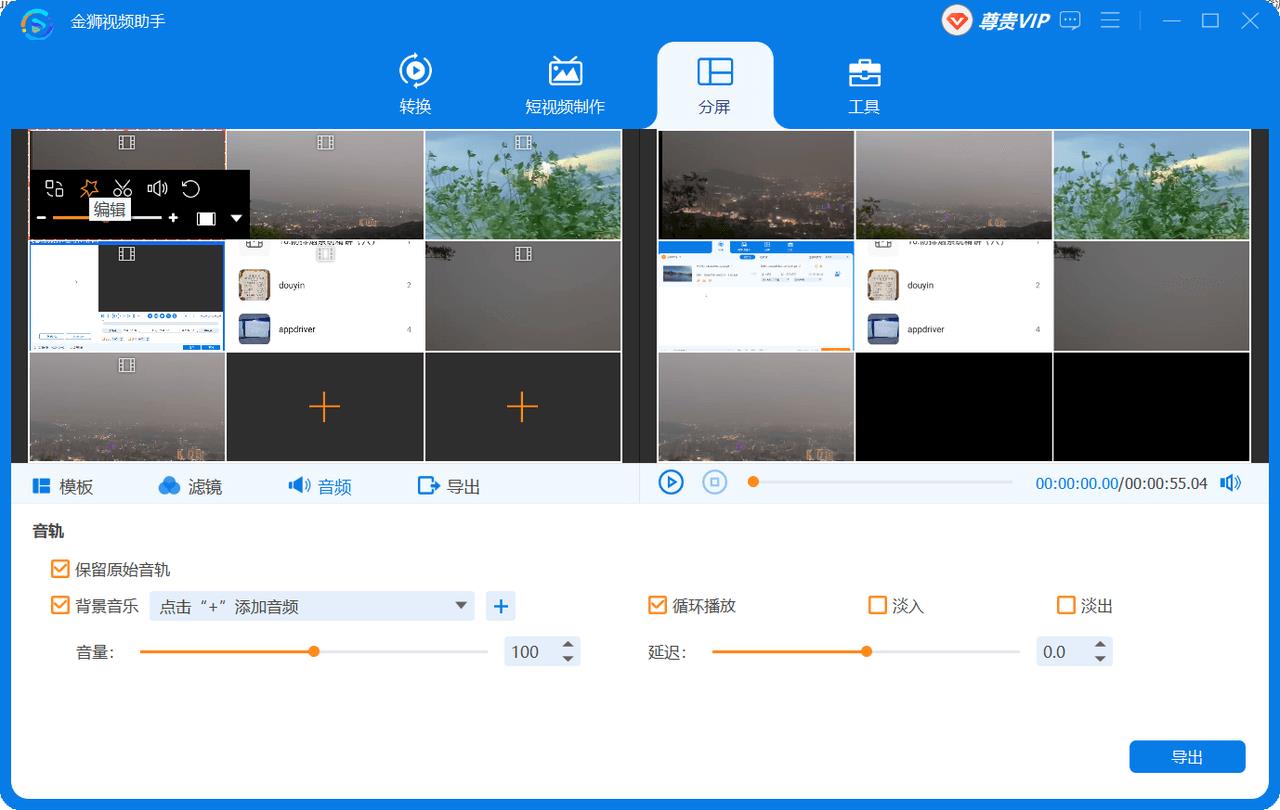Click the blue 导出 button at bottom right
The height and width of the screenshot is (810, 1280).
tap(1187, 757)
